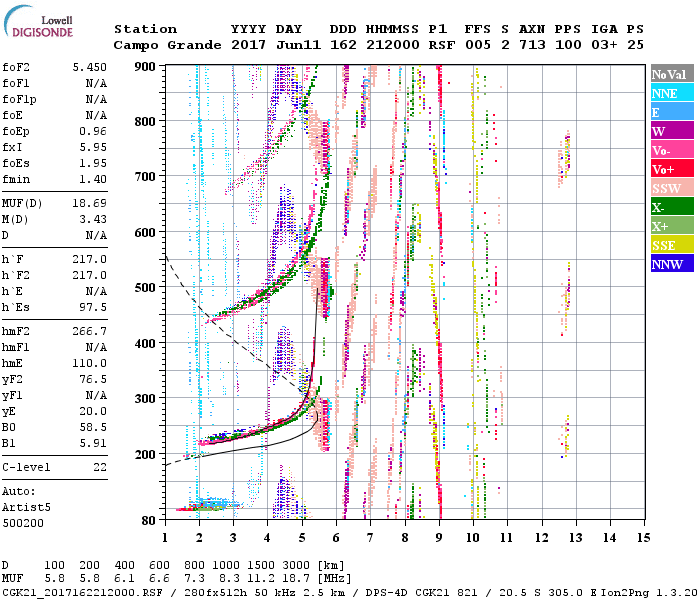Click the 10 MHz frequency axis label

tap(472, 538)
